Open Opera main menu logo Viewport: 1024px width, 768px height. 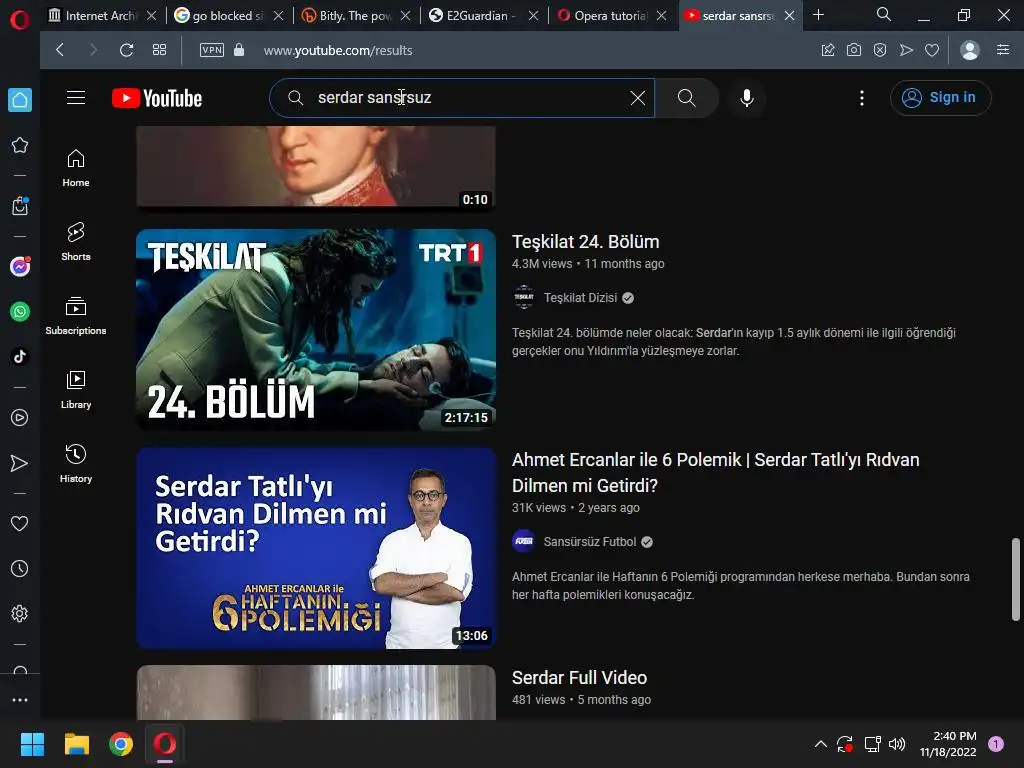pos(20,19)
